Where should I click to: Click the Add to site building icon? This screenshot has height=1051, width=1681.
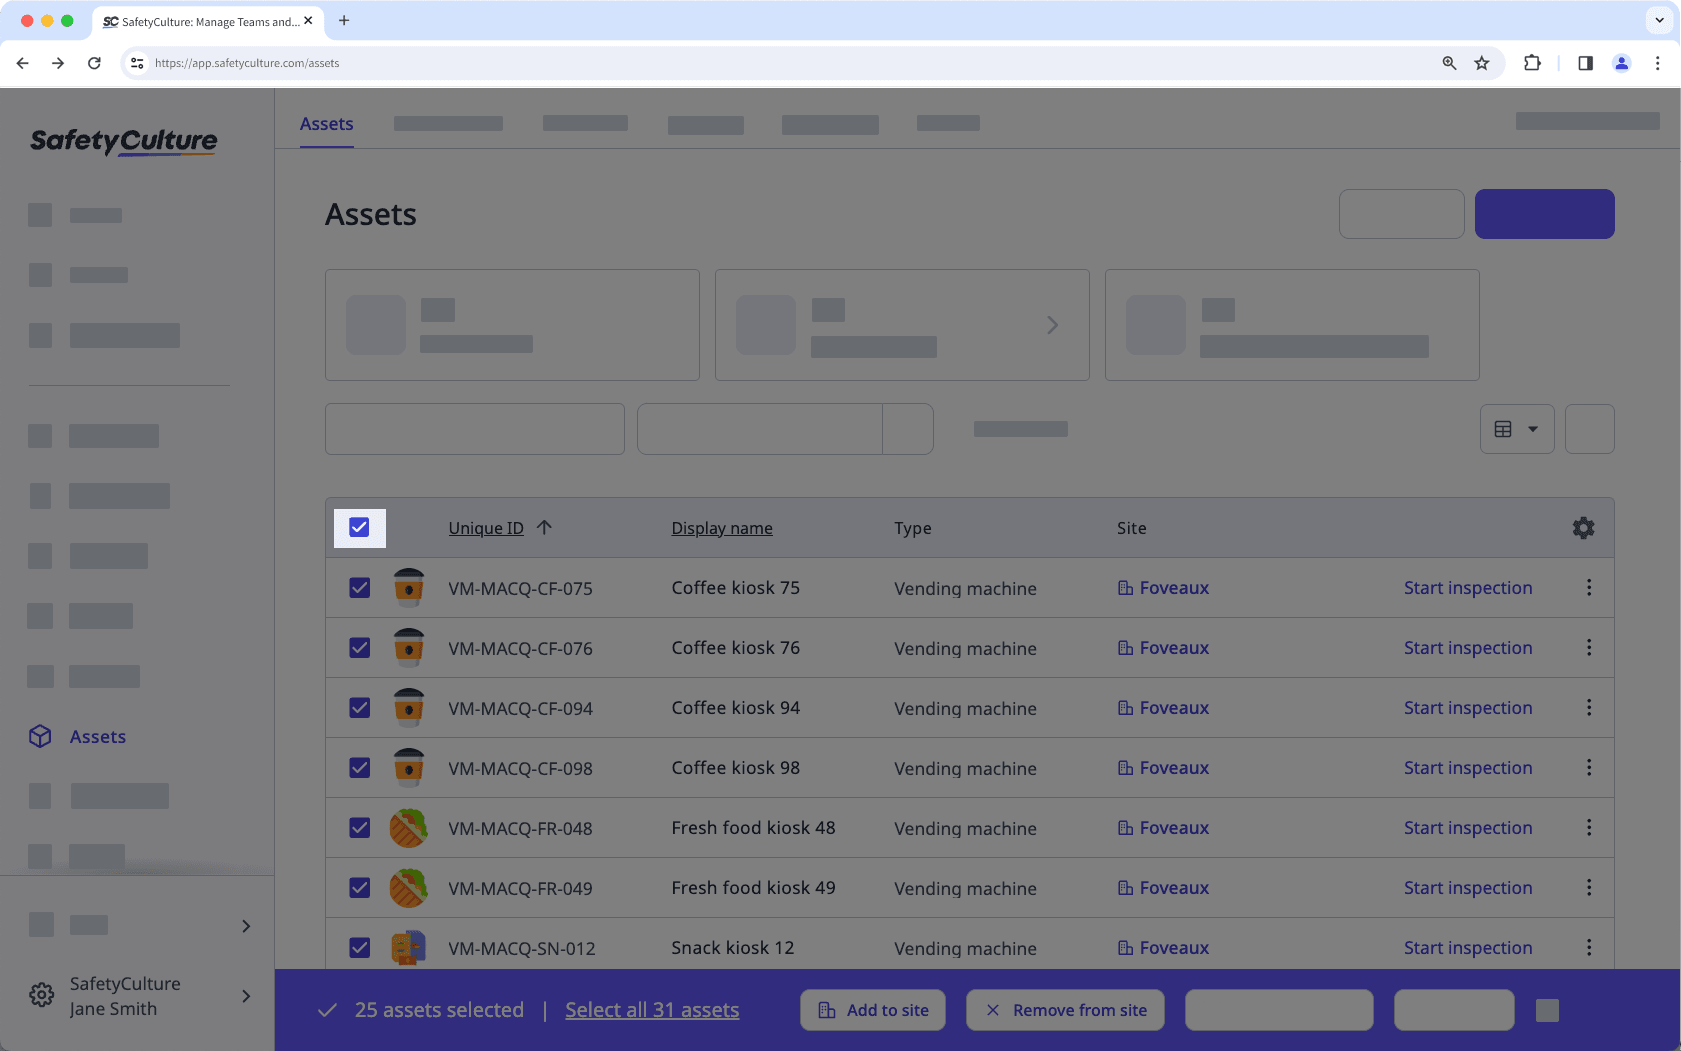826,1010
